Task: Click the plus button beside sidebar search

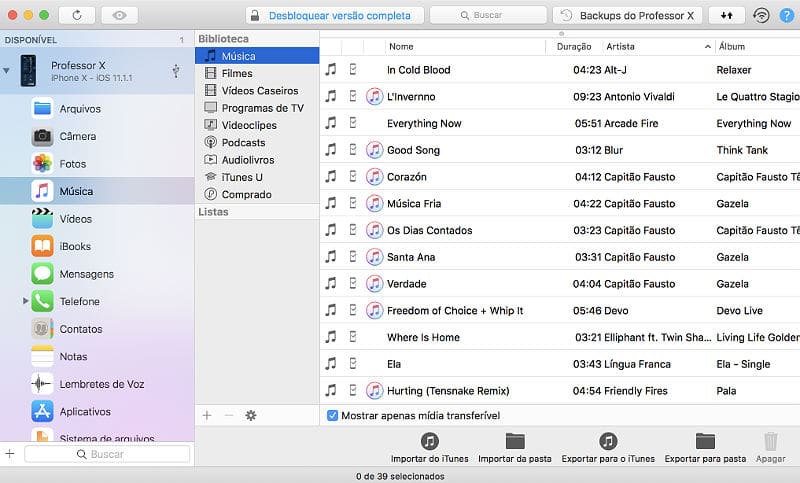Action: [10, 453]
